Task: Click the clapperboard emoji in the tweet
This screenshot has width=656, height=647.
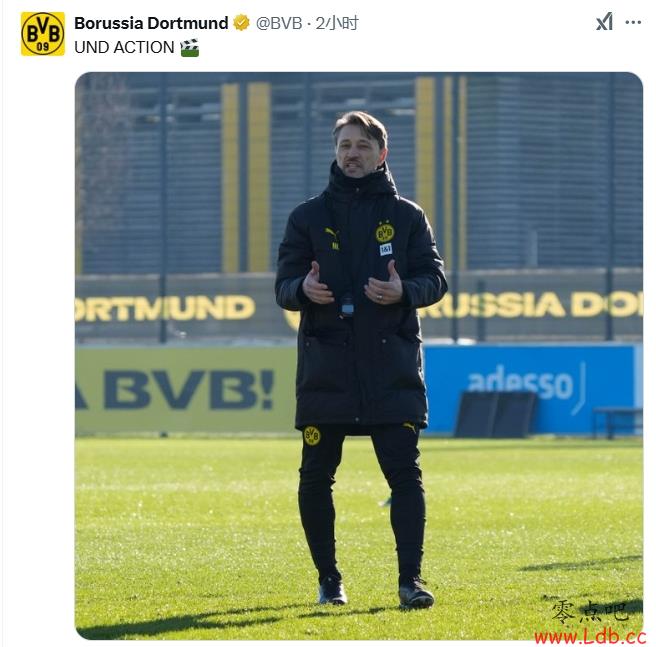Action: [190, 47]
